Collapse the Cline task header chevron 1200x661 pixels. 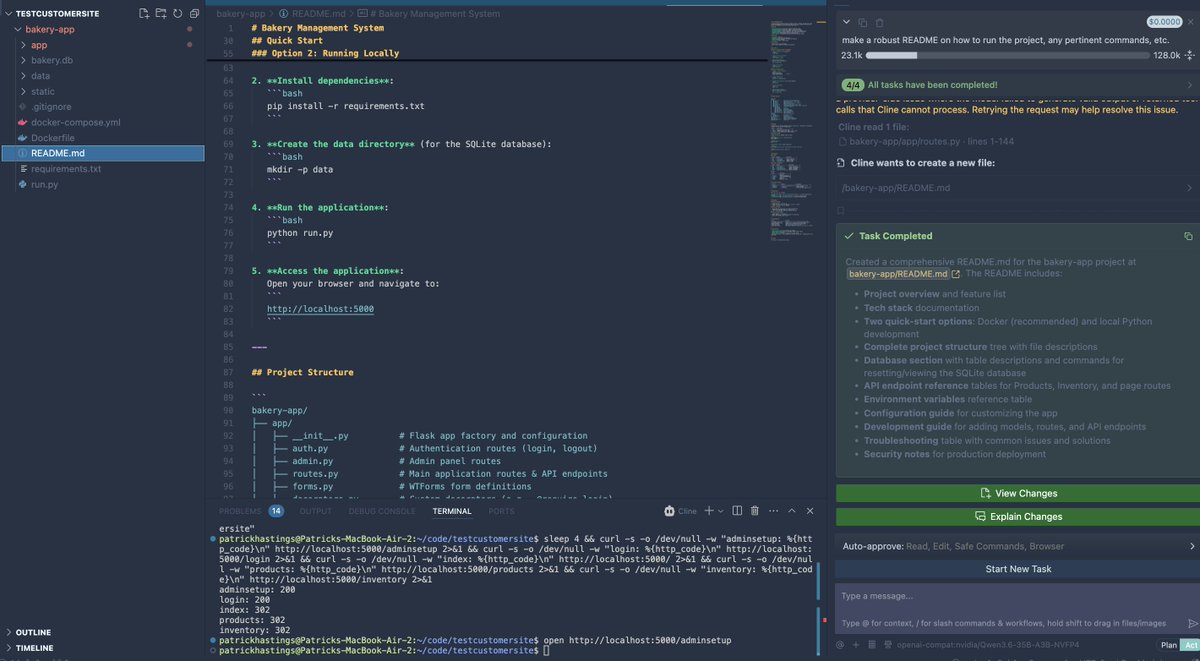[x=847, y=22]
